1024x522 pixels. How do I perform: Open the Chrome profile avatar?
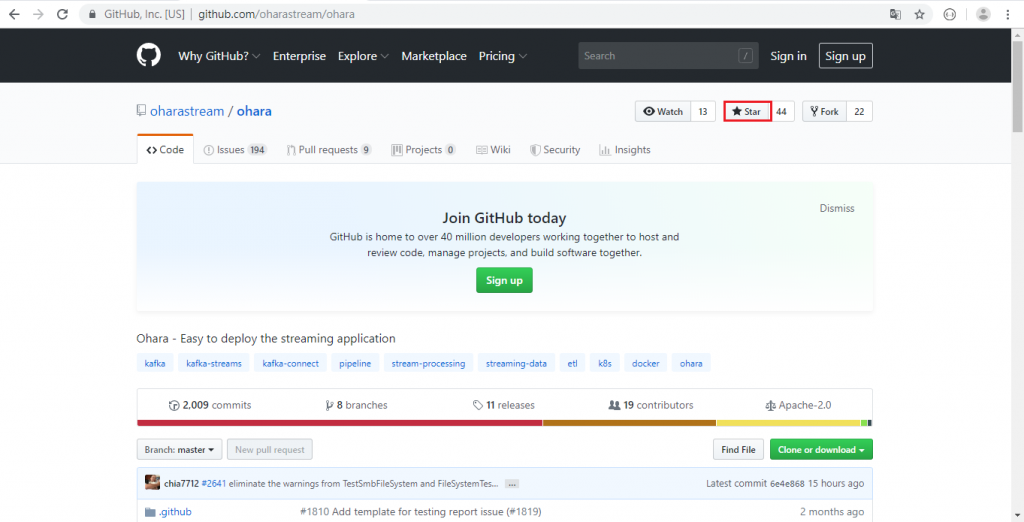983,14
